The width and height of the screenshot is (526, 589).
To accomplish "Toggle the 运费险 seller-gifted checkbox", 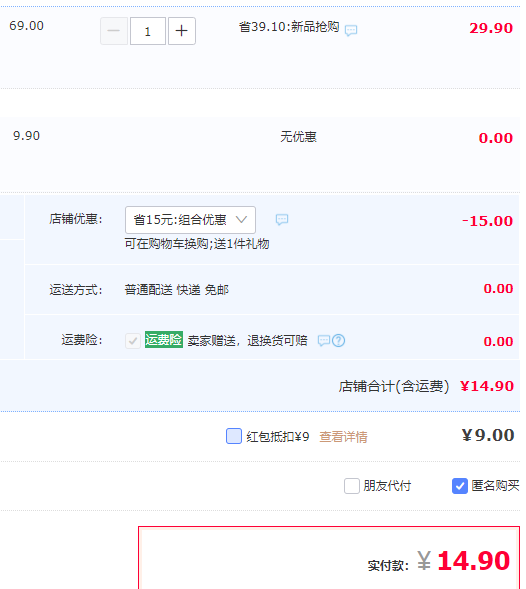I will point(133,341).
